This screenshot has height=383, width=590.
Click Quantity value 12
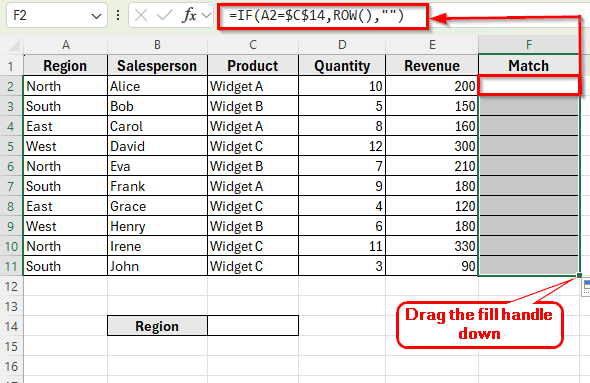(342, 146)
